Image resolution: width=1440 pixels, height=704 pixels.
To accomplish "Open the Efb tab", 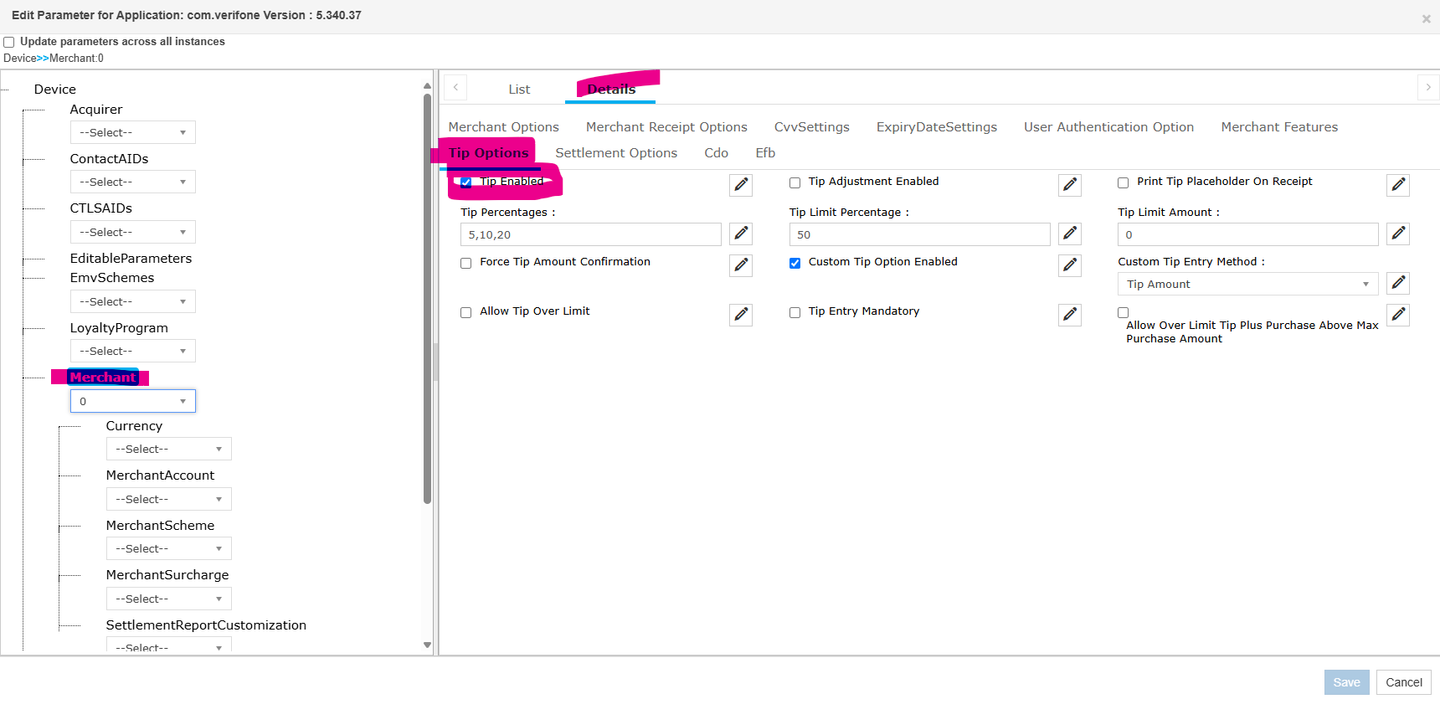I will click(765, 153).
